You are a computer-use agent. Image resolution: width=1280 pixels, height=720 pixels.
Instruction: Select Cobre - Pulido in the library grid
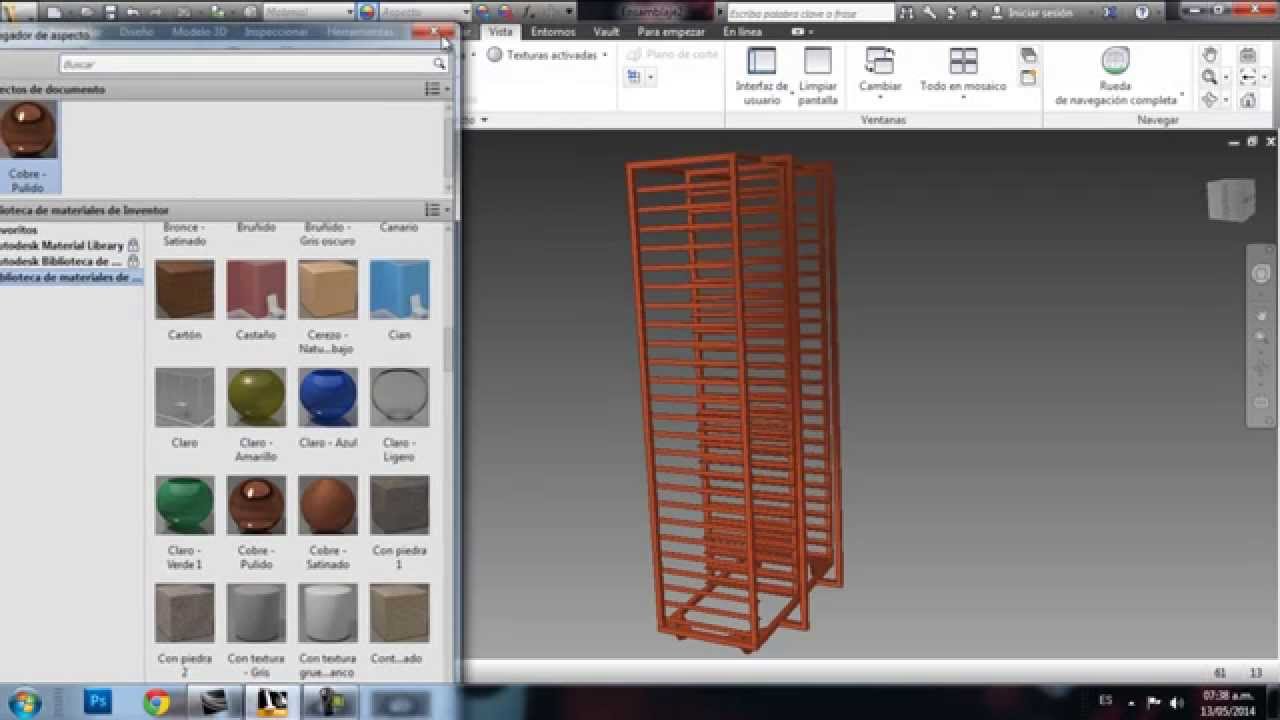pos(256,505)
